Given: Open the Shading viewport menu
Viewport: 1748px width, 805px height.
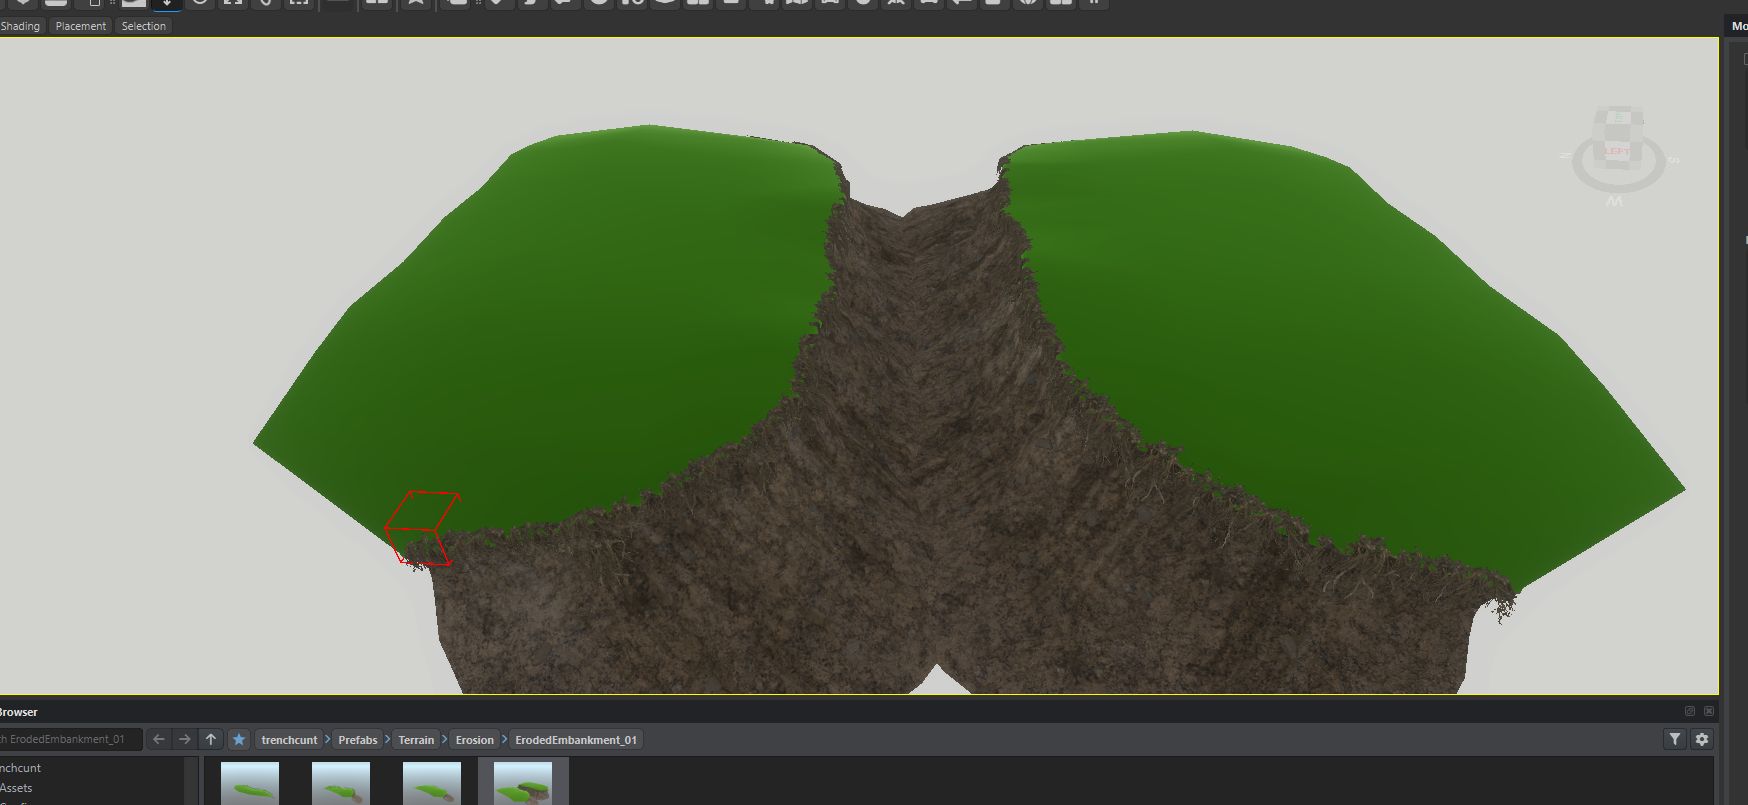Looking at the screenshot, I should coord(20,26).
